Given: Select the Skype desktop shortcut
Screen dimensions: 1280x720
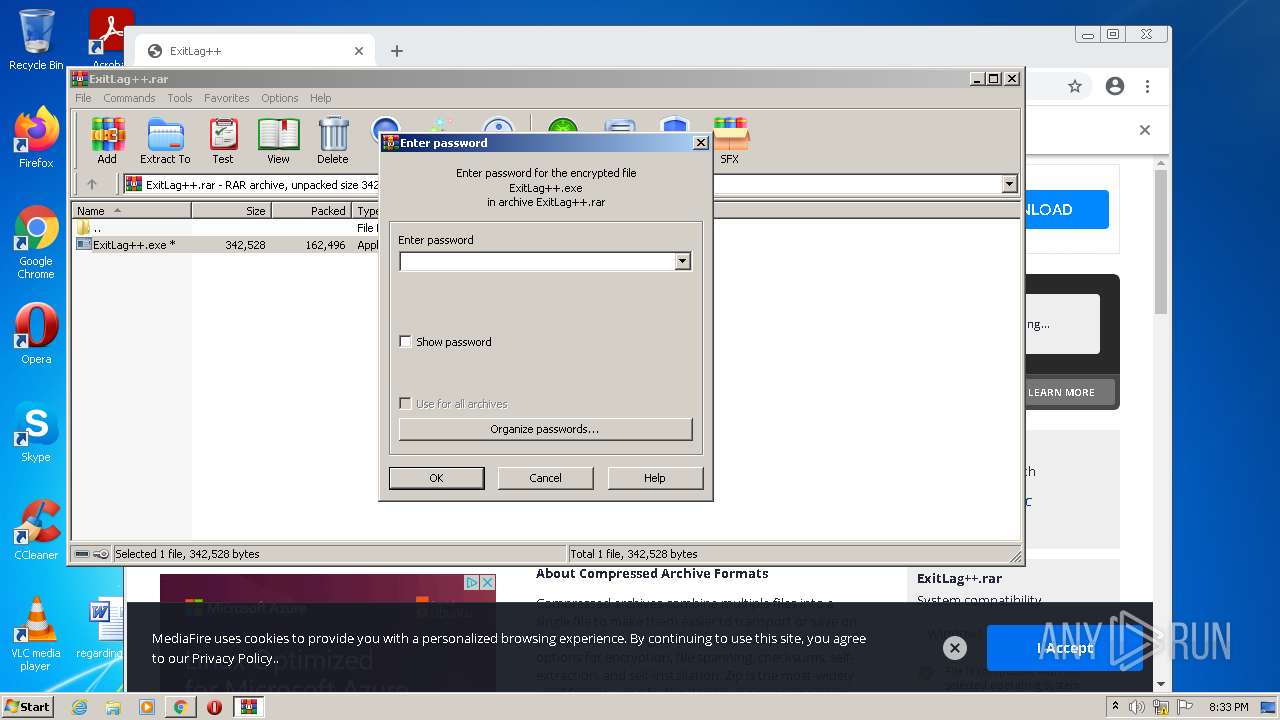Looking at the screenshot, I should (x=36, y=433).
